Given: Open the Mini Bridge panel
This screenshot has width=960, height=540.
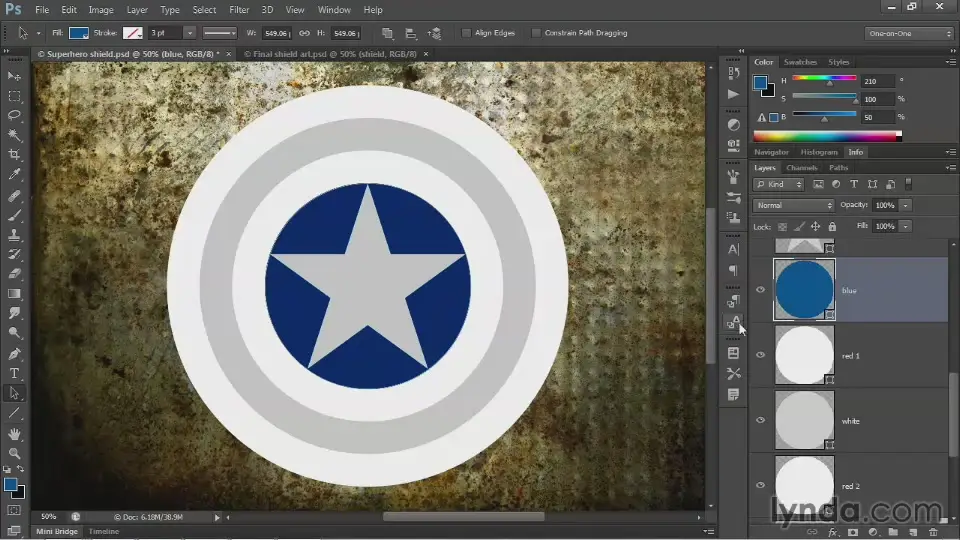Looking at the screenshot, I should (x=57, y=531).
